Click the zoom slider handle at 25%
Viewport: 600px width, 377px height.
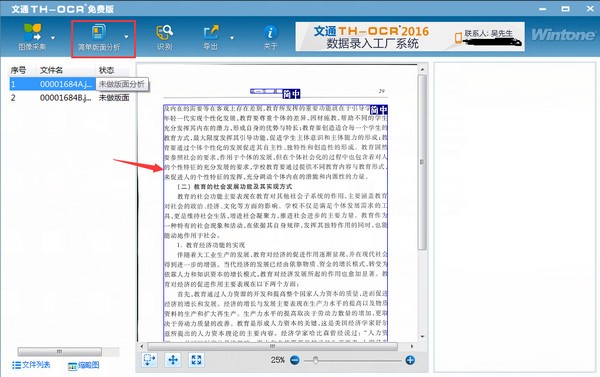[315, 360]
